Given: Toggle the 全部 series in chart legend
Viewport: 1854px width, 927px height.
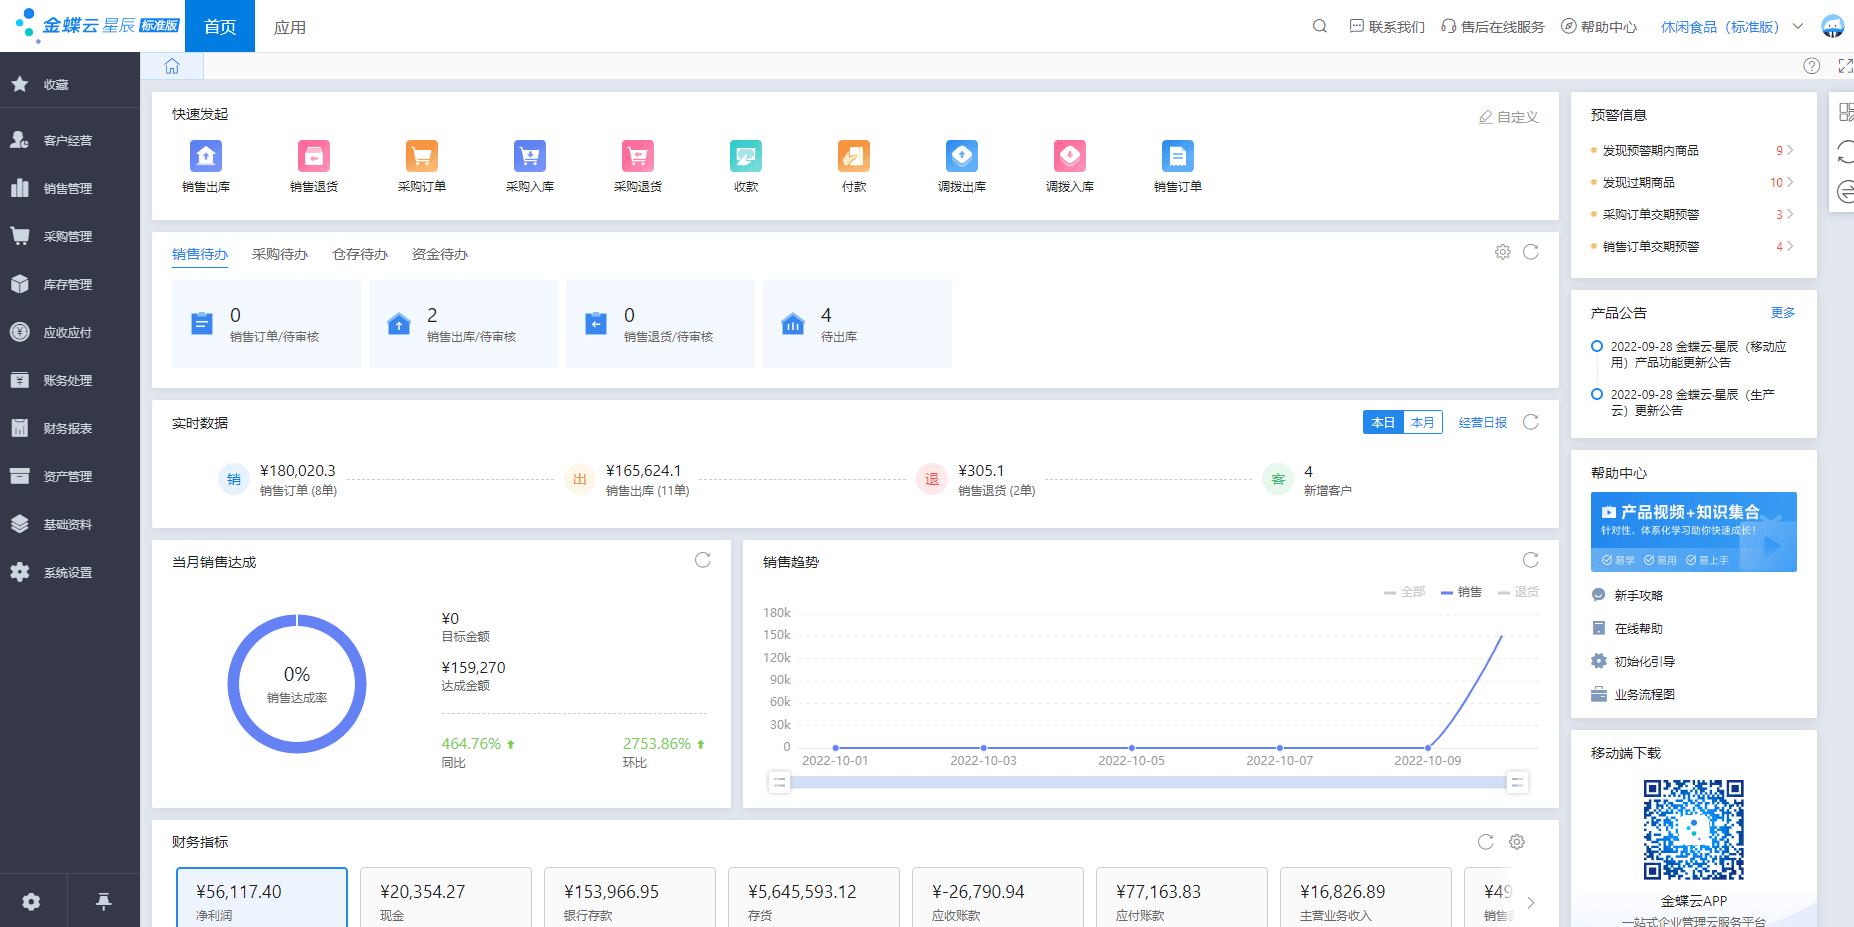Looking at the screenshot, I should point(1404,592).
